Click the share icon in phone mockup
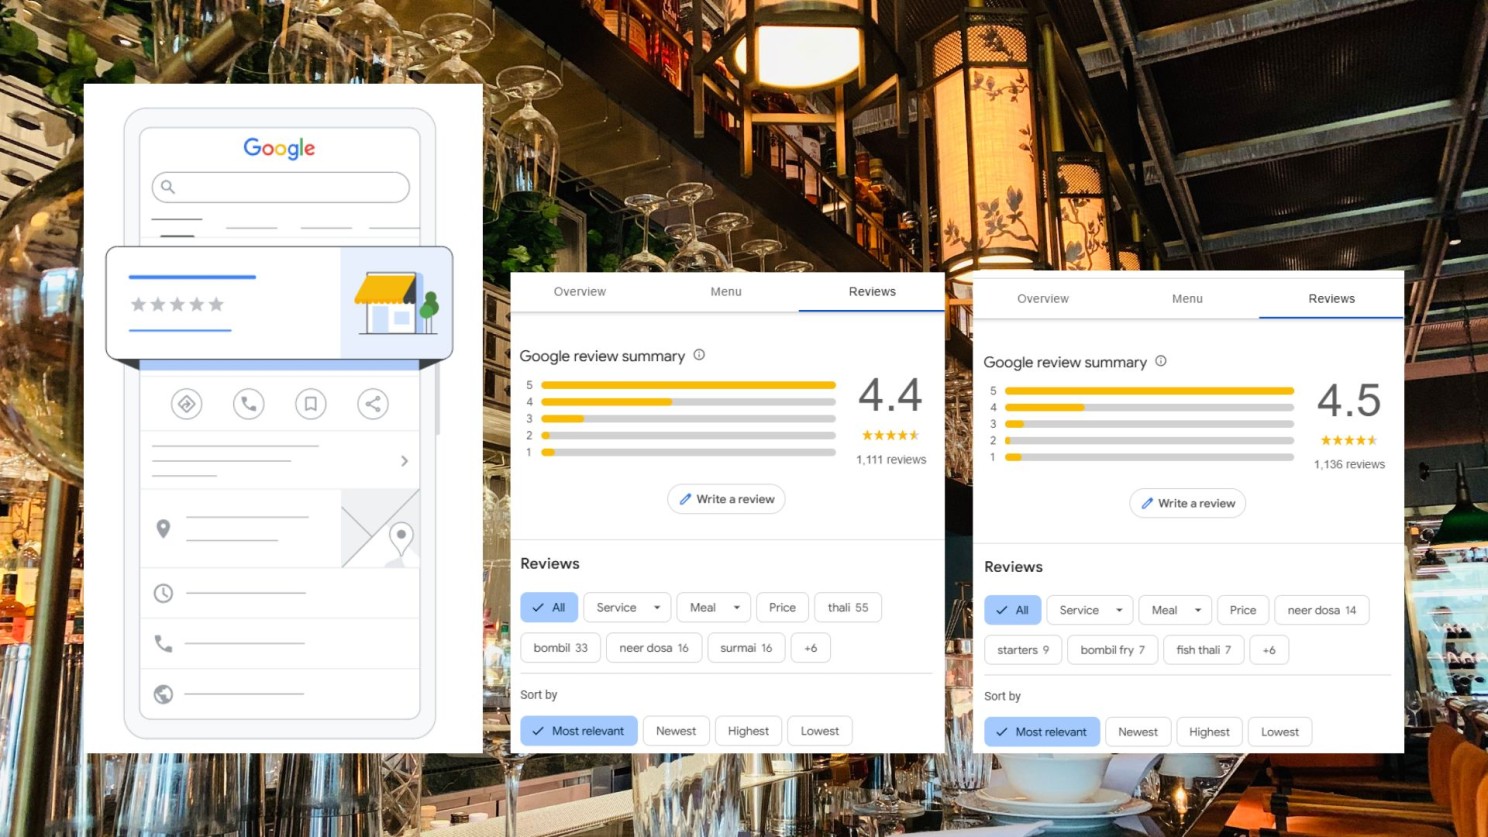 [x=373, y=404]
